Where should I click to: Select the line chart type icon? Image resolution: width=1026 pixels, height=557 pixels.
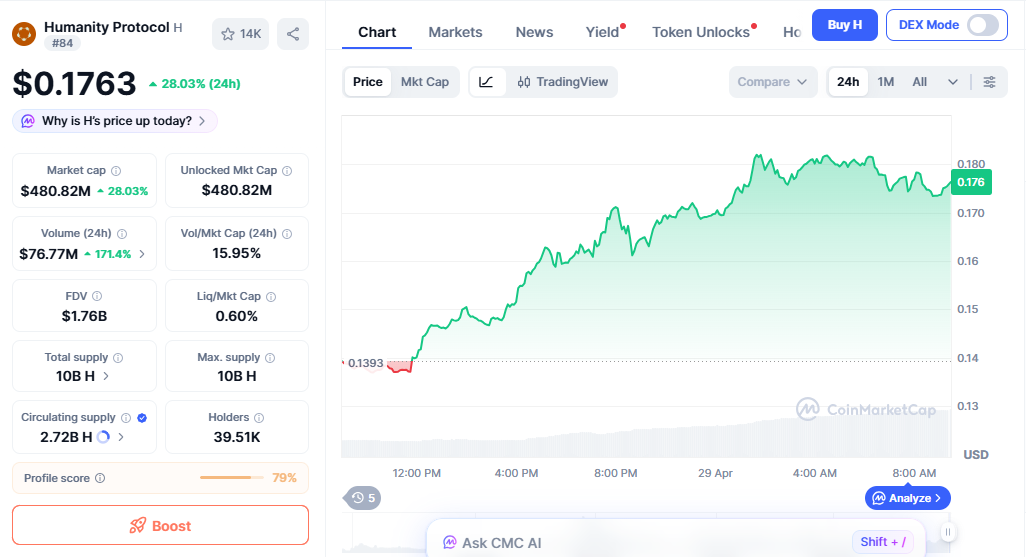coord(486,82)
